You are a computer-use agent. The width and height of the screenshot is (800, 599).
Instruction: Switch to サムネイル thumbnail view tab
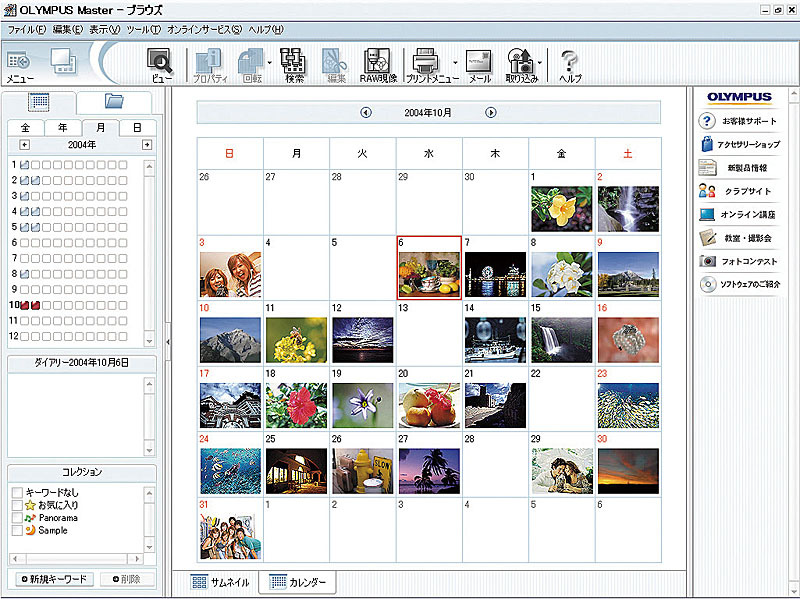[220, 582]
